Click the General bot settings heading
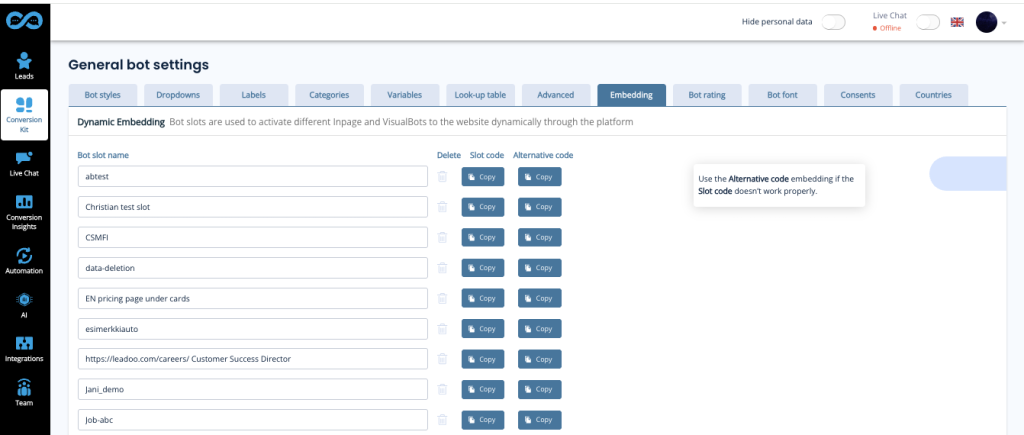 (138, 65)
